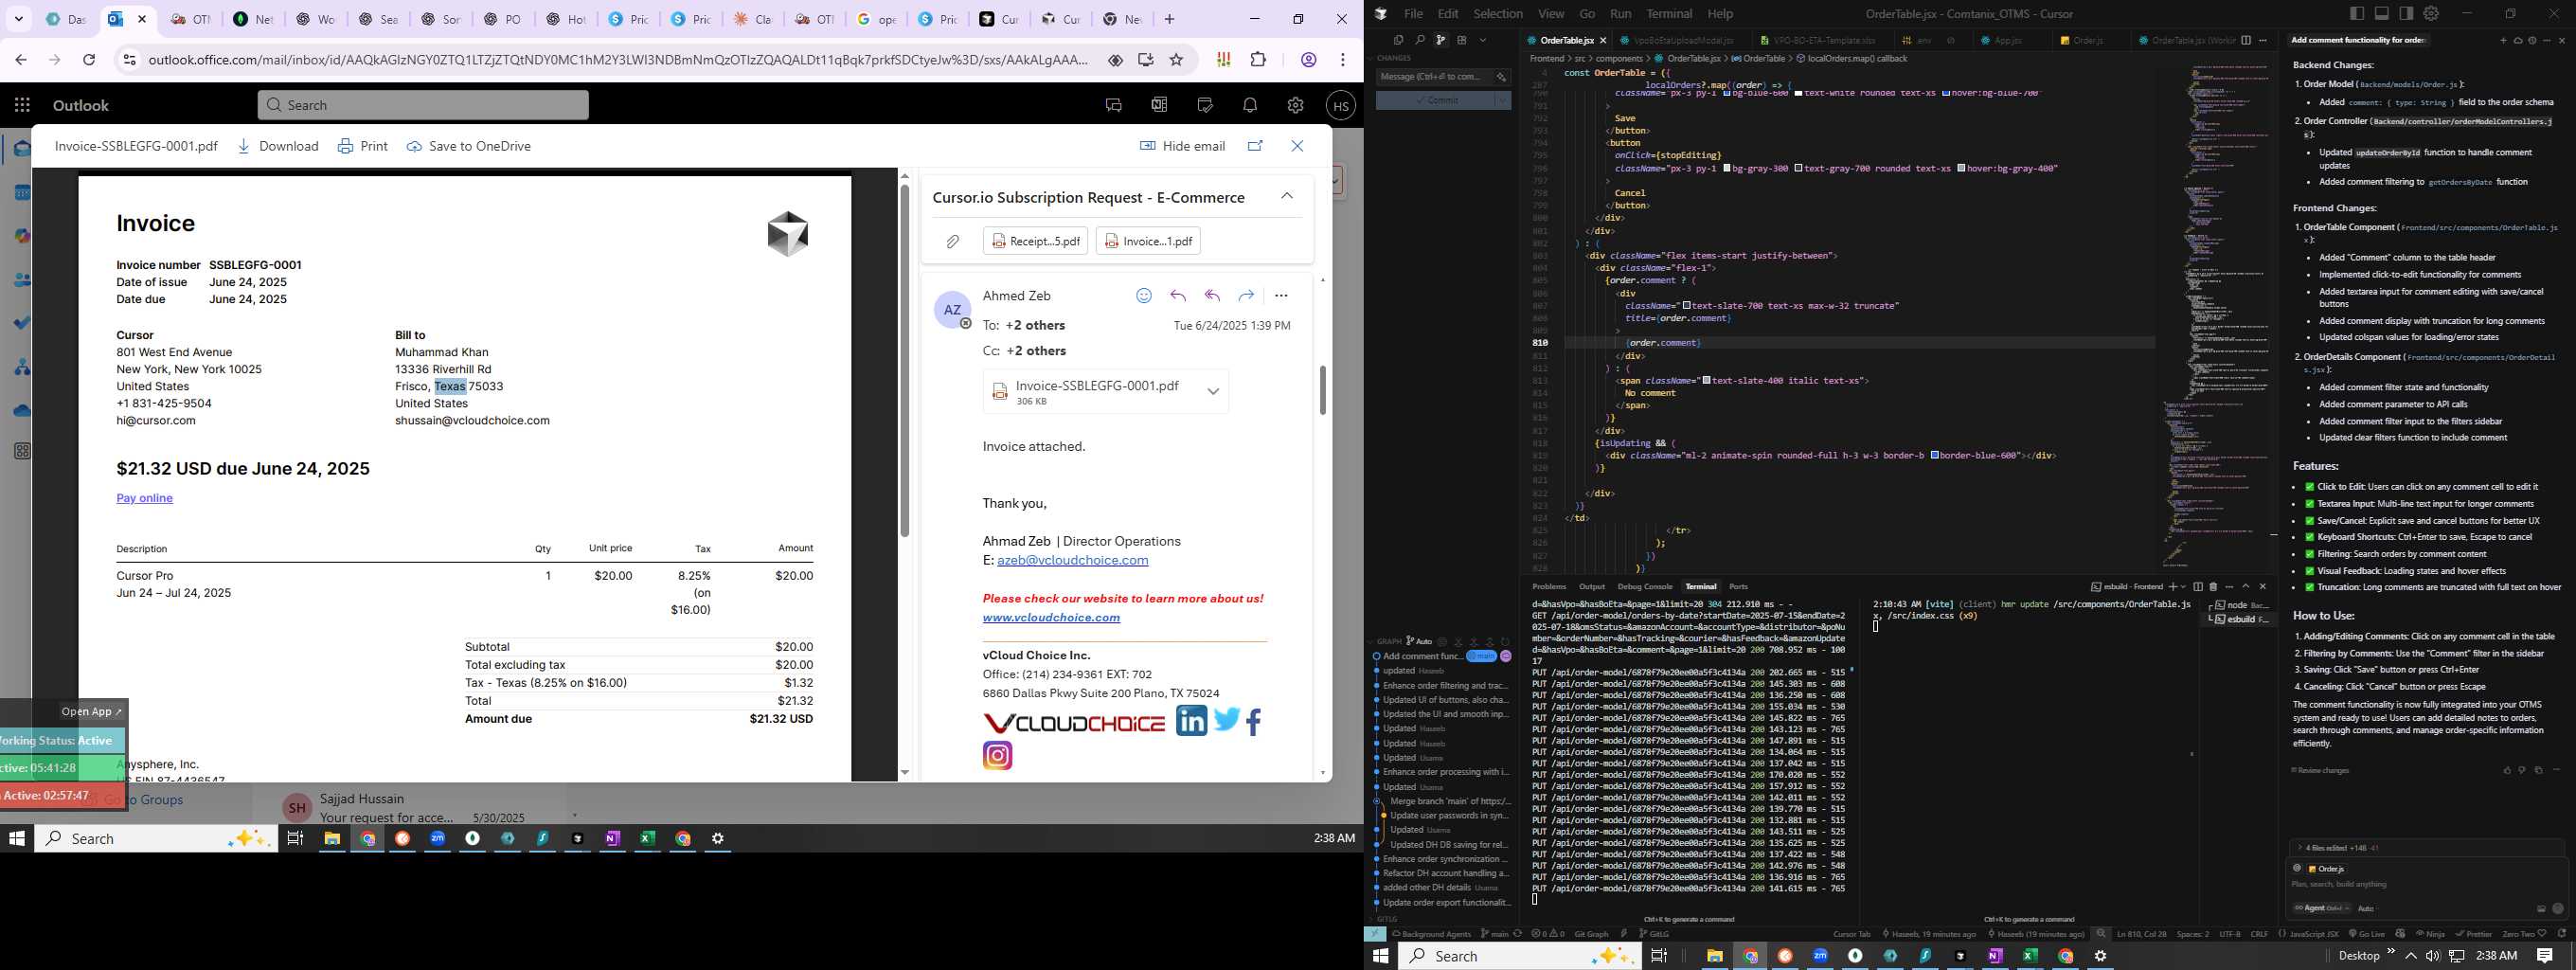Image resolution: width=2576 pixels, height=970 pixels.
Task: Open Windows Start button on right taskbar
Action: click(1380, 956)
